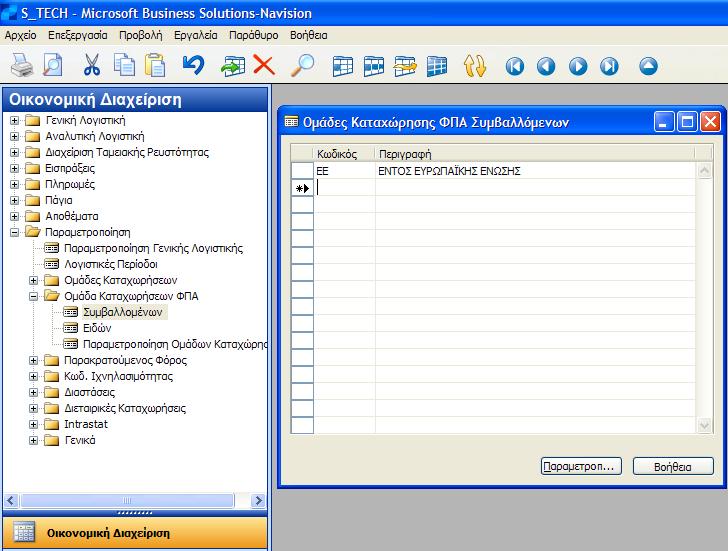Expand the Γενικά folder
The image size is (728, 551).
33,441
